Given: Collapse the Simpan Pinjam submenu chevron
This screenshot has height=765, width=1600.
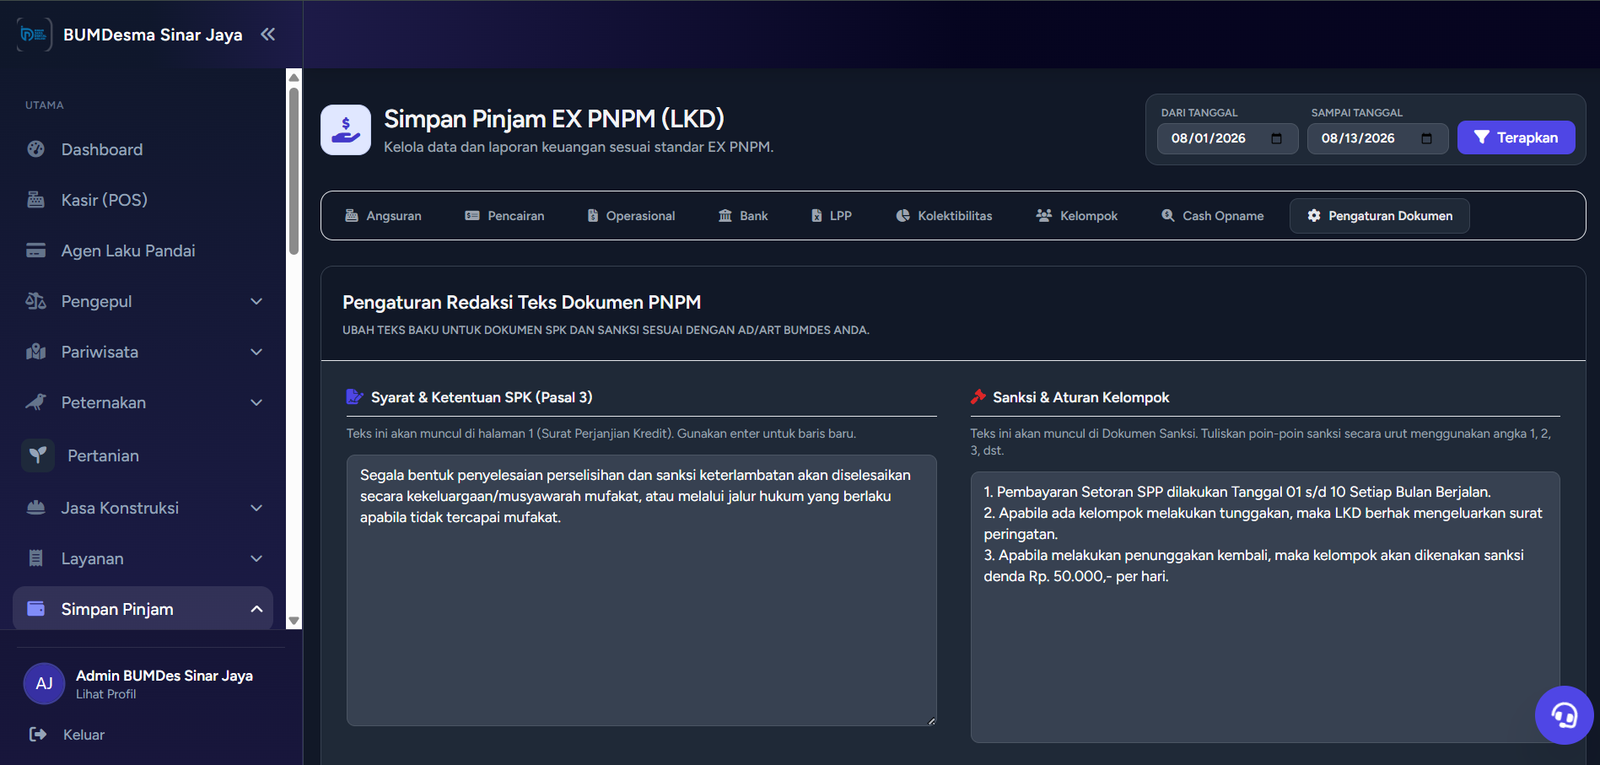Looking at the screenshot, I should coord(256,609).
